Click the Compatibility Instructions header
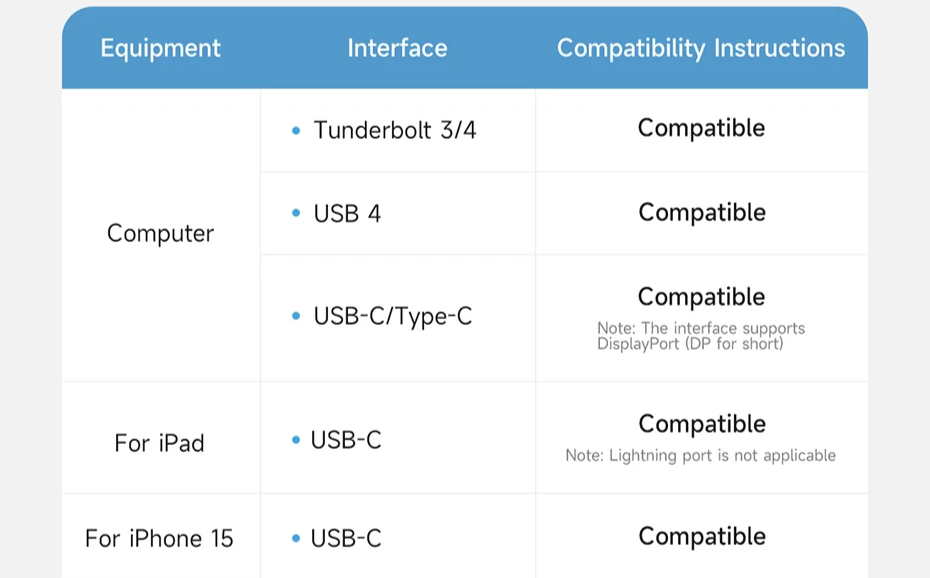The width and height of the screenshot is (930, 578). [701, 49]
